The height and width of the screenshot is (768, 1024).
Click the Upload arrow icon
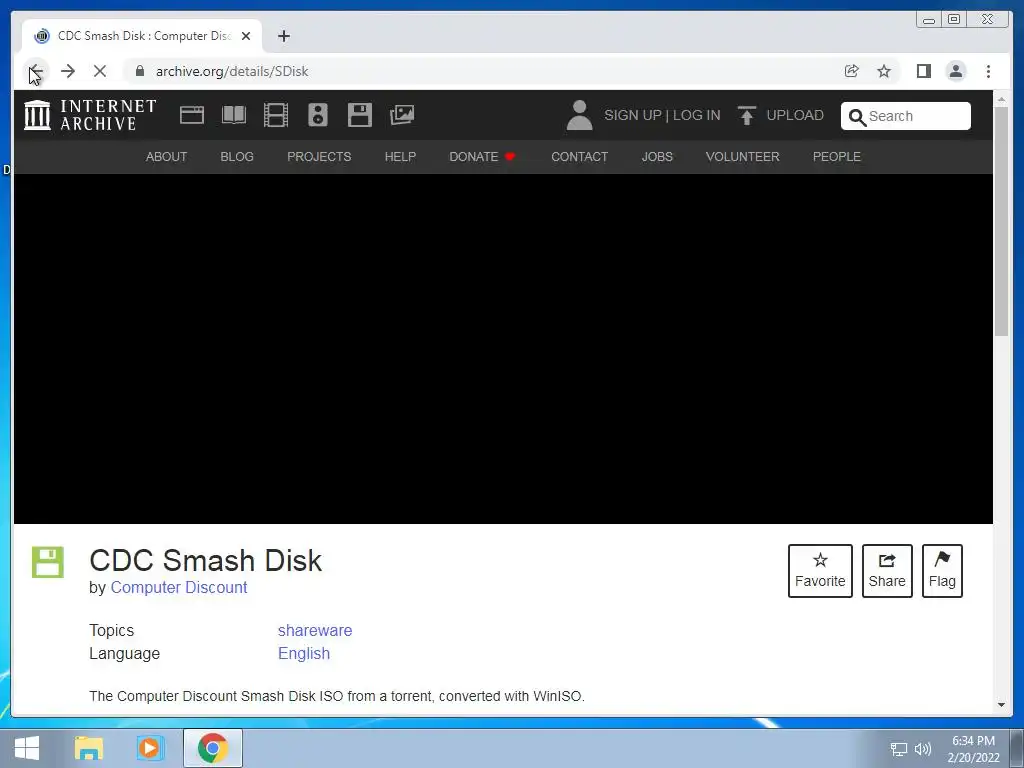click(x=746, y=115)
